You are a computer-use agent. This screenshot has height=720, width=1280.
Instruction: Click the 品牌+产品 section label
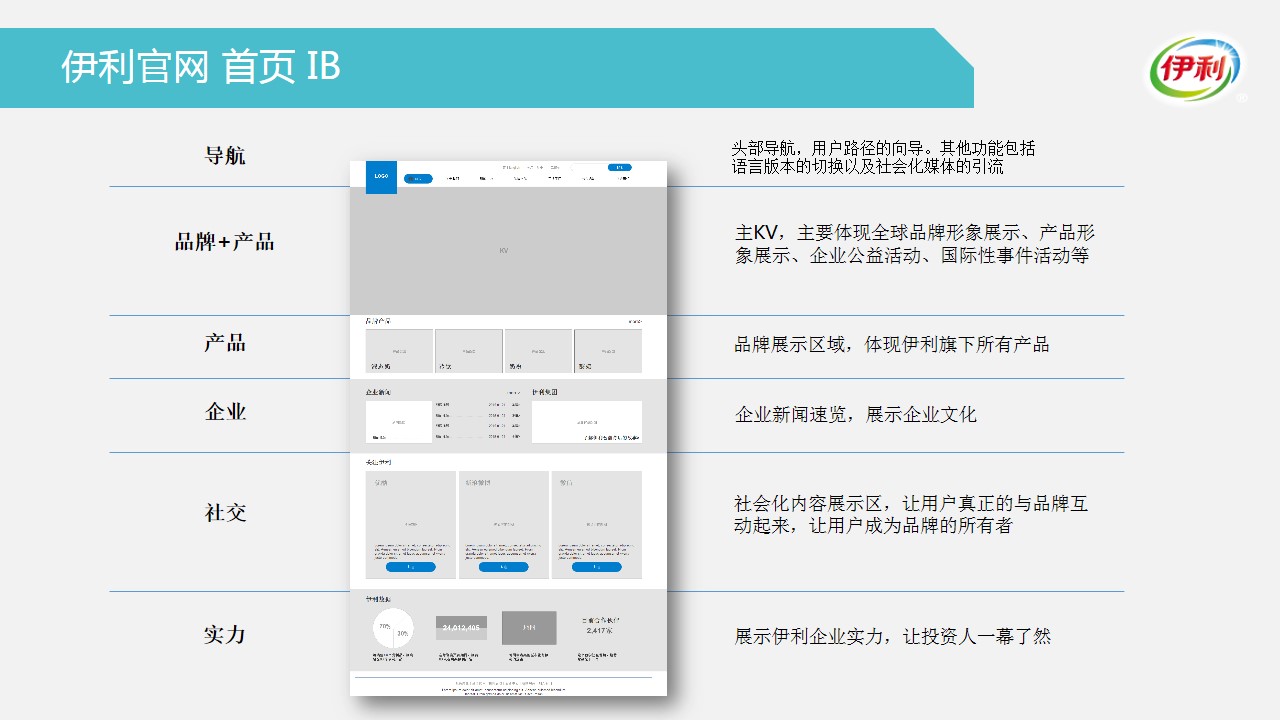(225, 242)
